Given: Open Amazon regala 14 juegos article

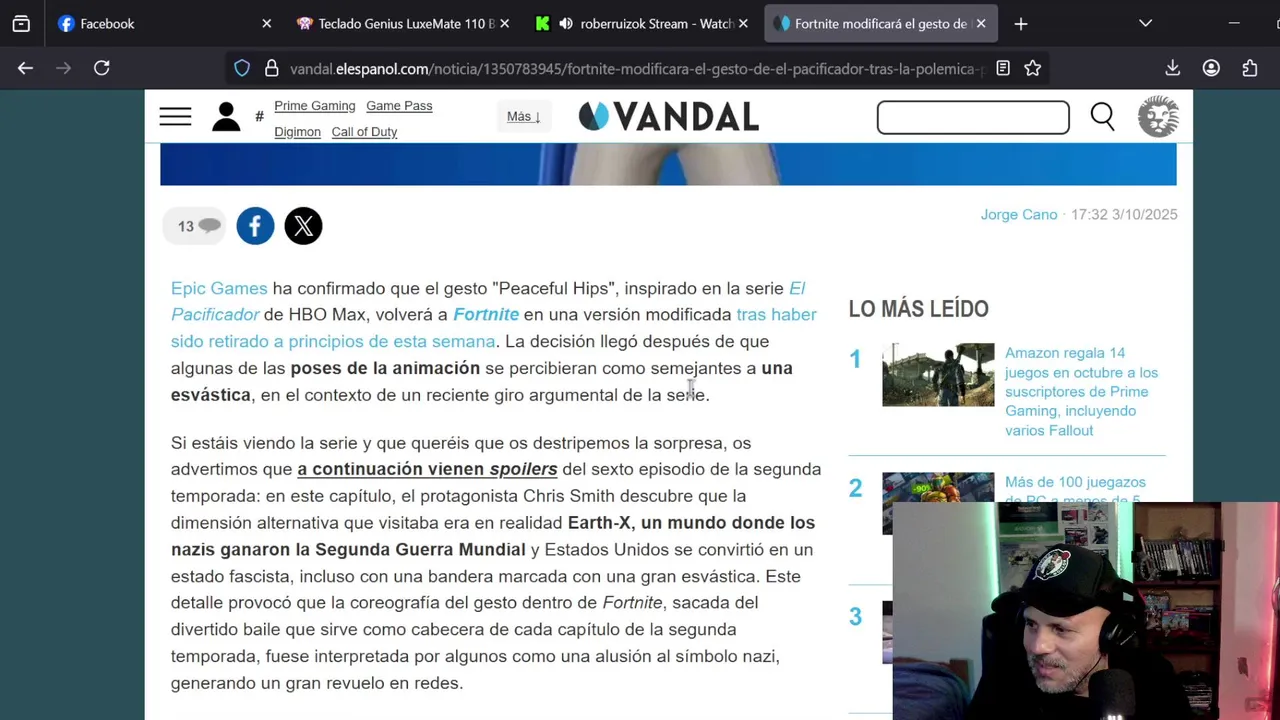Looking at the screenshot, I should coord(1081,391).
